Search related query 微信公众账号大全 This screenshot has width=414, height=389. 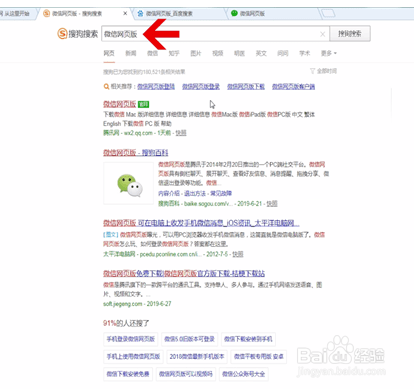(244, 374)
